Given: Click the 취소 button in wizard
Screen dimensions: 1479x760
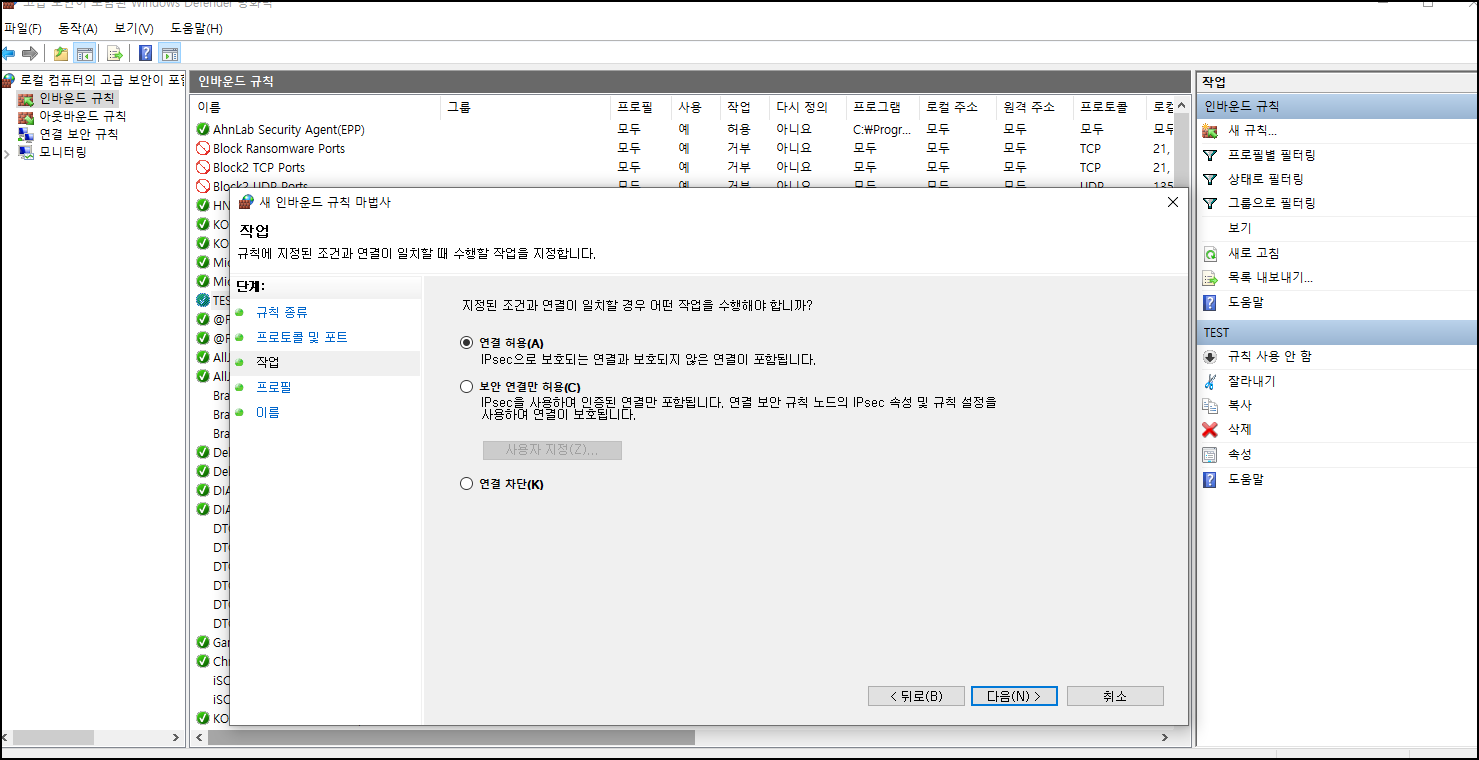Looking at the screenshot, I should tap(1115, 696).
